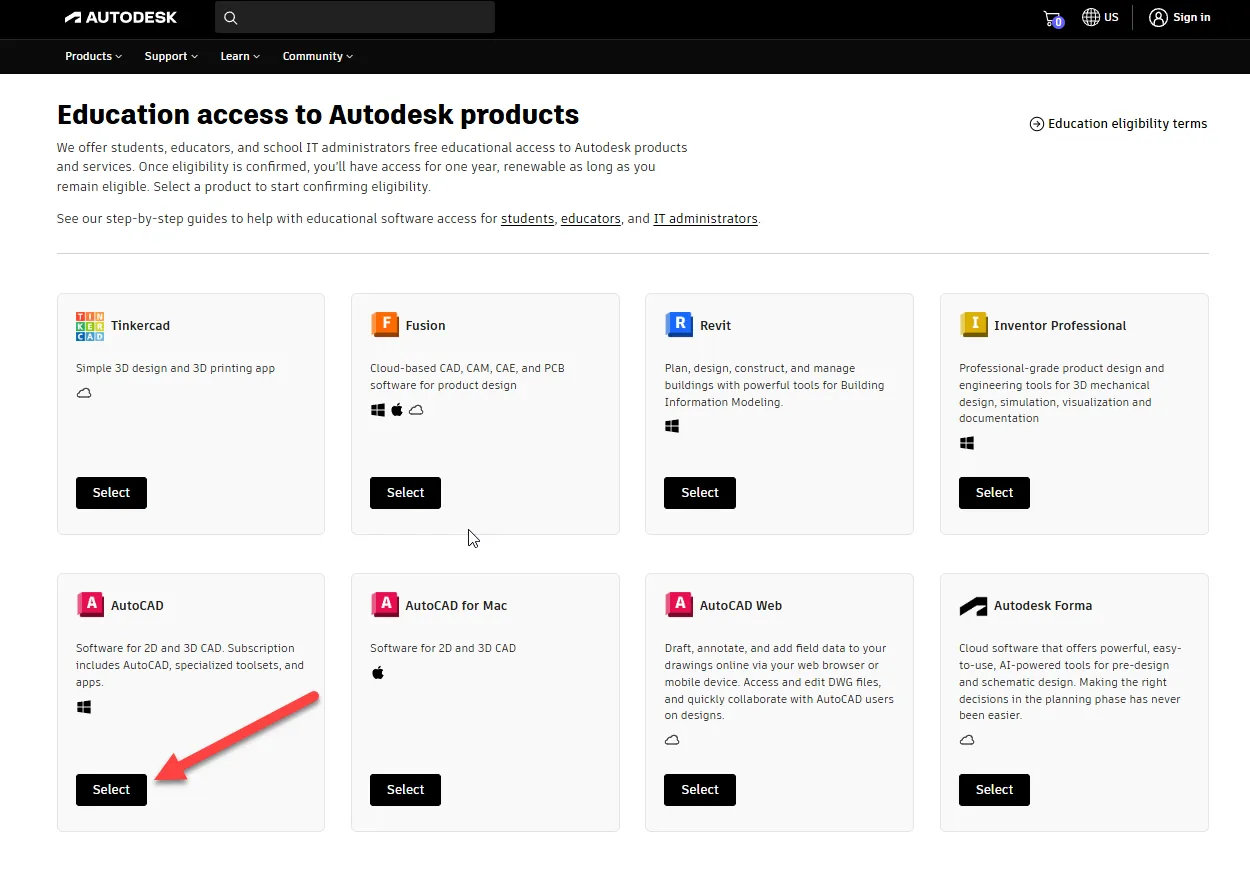
Task: Click Sign in at the top
Action: tap(1180, 17)
